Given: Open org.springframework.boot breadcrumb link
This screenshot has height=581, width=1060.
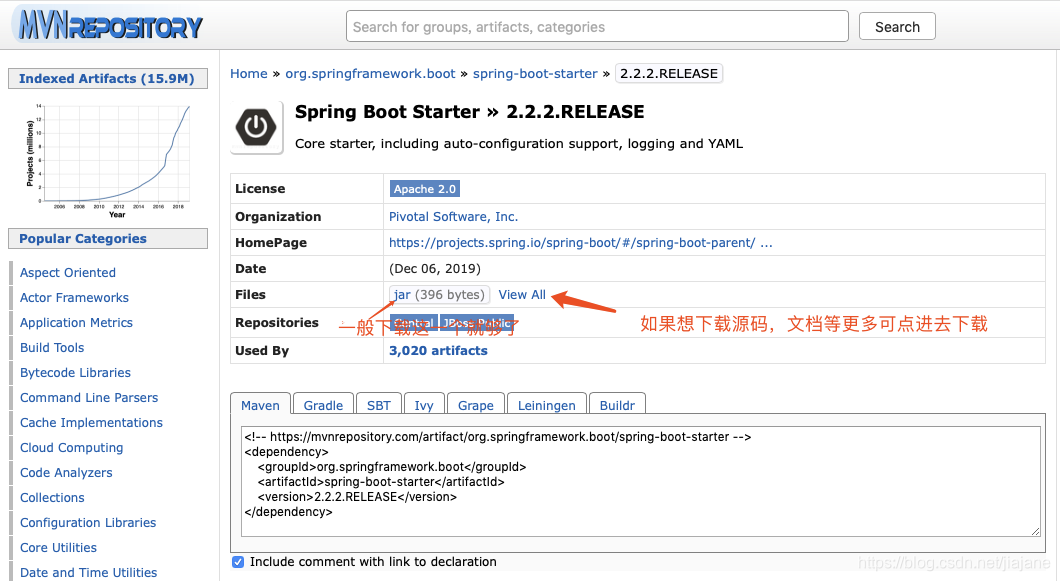Looking at the screenshot, I should (x=370, y=73).
